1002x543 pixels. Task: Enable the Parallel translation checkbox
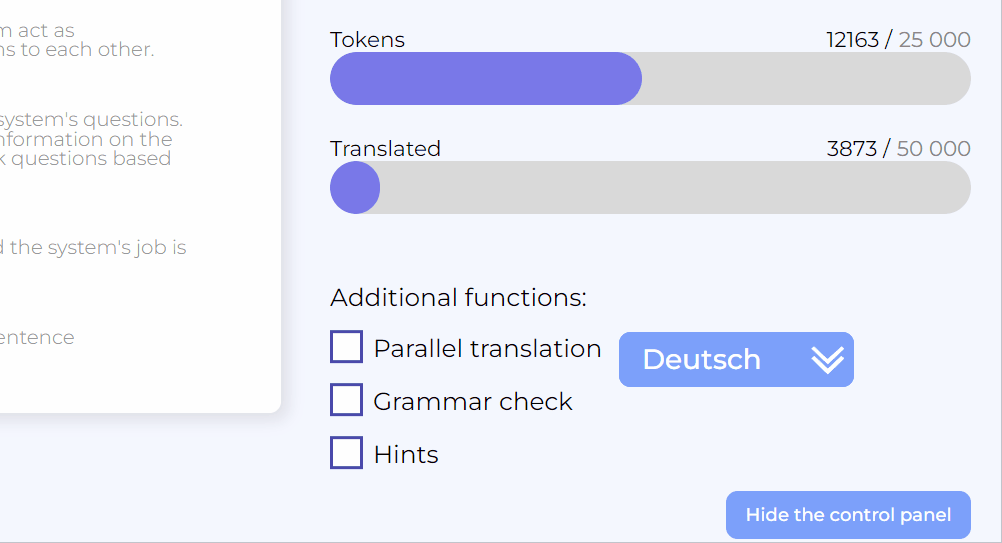tap(346, 347)
